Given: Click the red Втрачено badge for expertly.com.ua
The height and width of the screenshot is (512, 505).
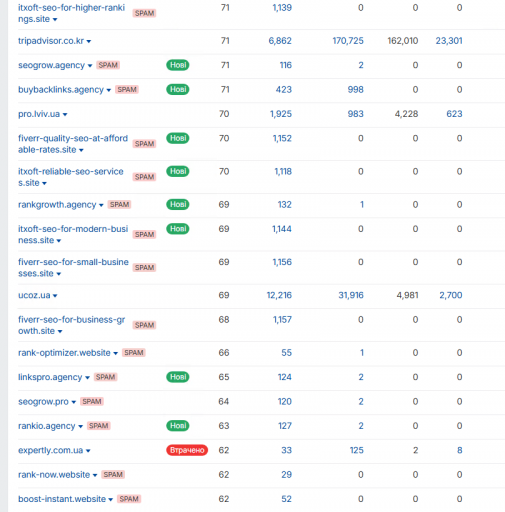Looking at the screenshot, I should (187, 450).
